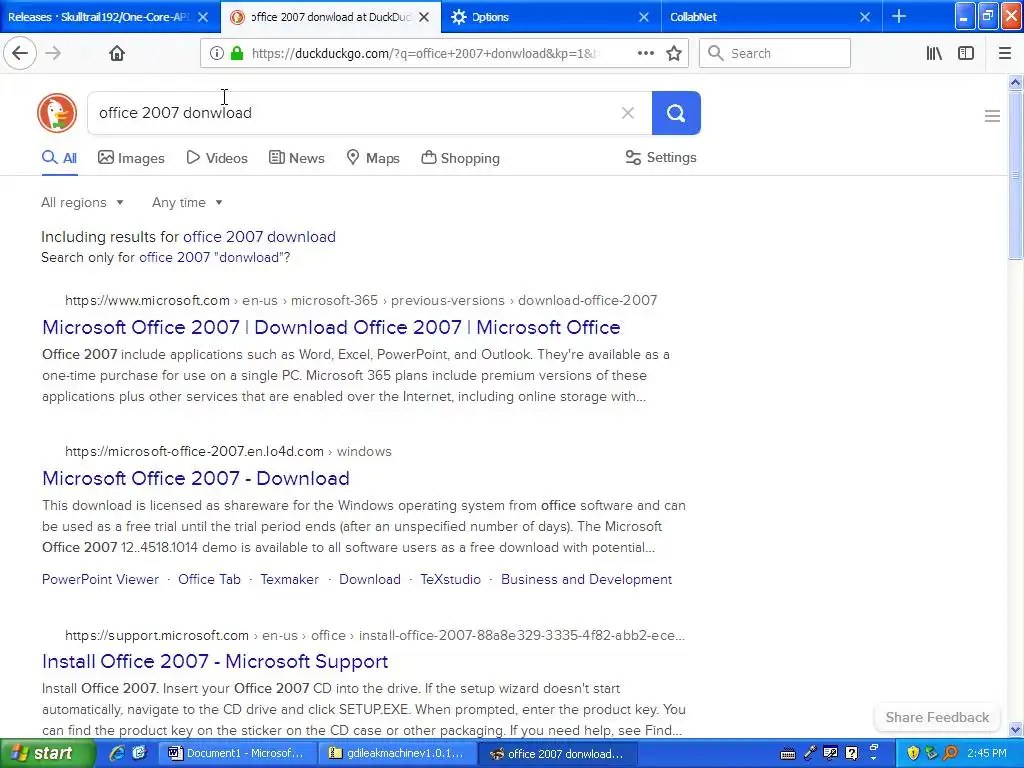Bookmark this page with the star icon

674,54
